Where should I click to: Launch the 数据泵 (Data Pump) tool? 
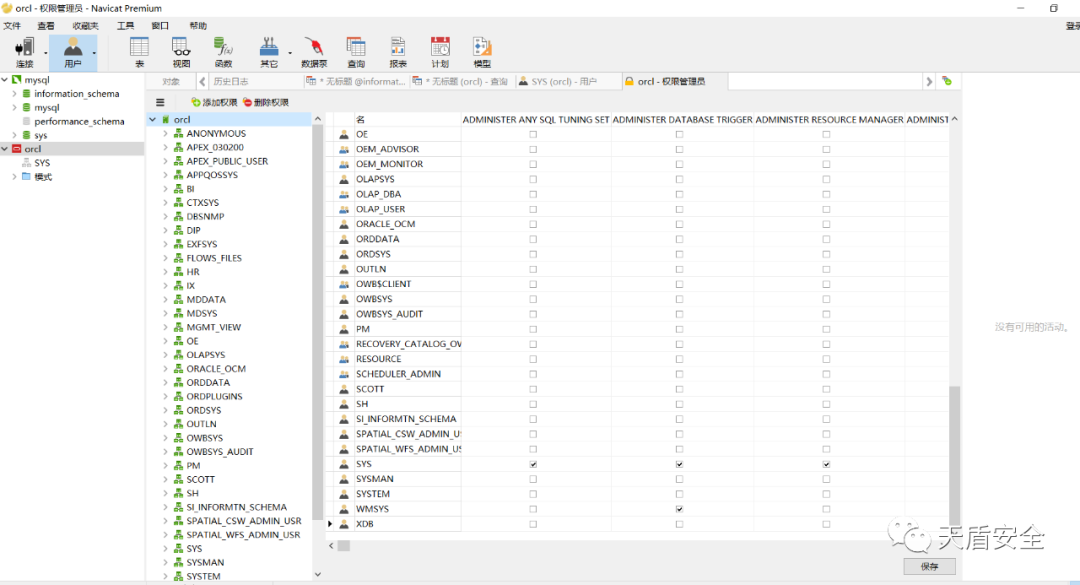pyautogui.click(x=315, y=51)
